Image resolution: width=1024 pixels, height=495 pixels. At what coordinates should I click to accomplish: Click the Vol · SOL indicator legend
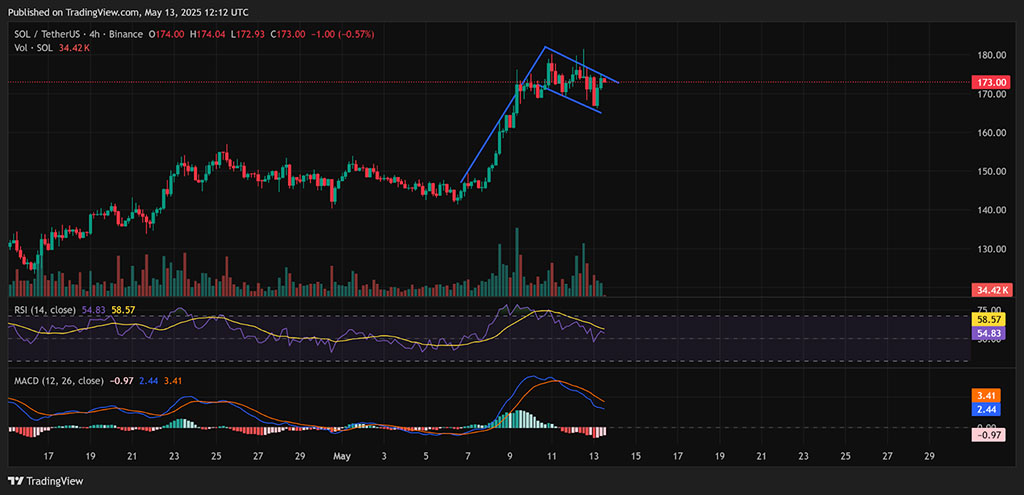[28, 47]
